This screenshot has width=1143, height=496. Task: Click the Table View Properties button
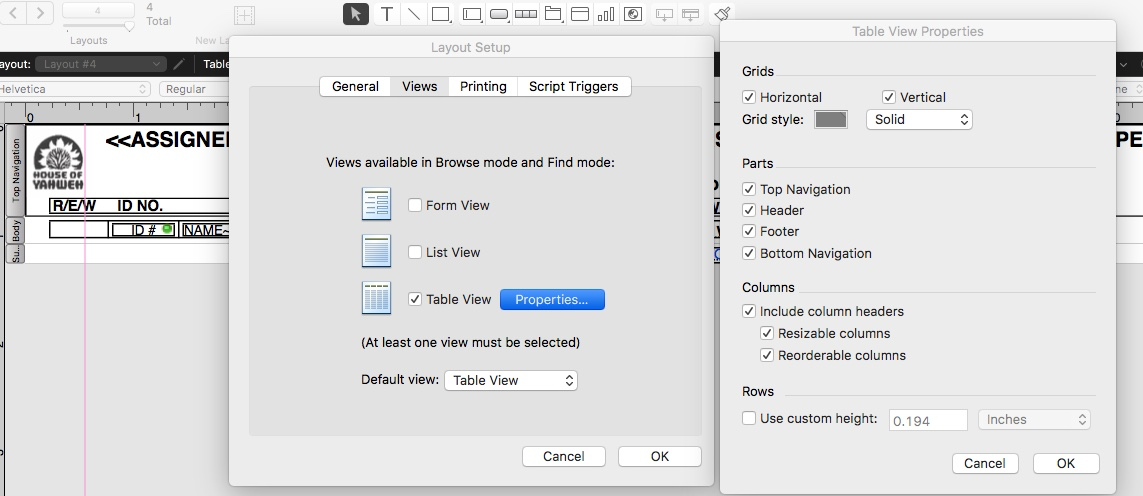pos(552,300)
